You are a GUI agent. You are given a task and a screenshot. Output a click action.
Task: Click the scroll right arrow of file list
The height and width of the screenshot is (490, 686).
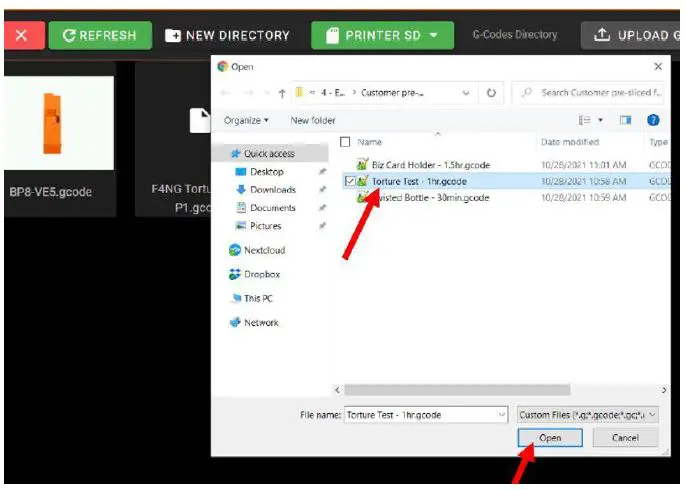[664, 389]
